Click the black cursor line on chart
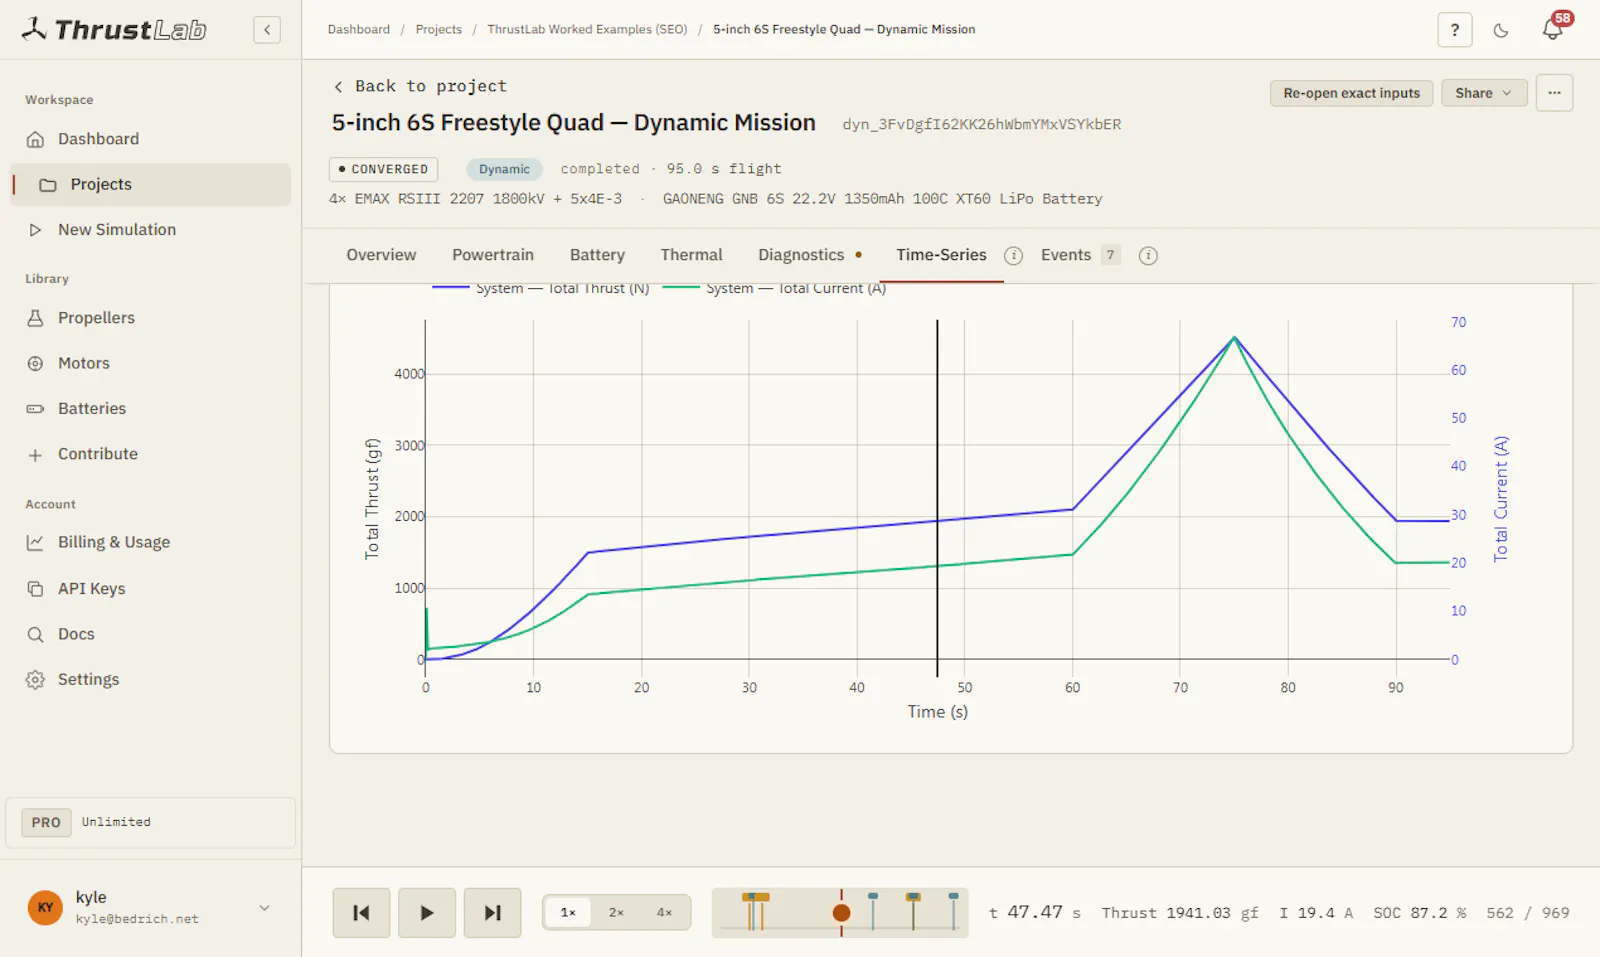Screen dimensions: 1600x957 [937, 498]
